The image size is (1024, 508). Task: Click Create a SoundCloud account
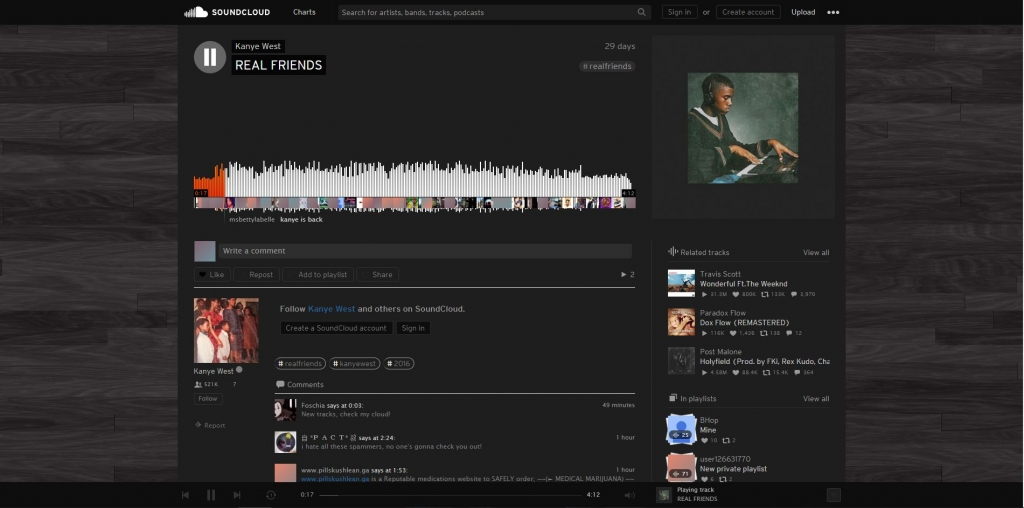click(336, 328)
